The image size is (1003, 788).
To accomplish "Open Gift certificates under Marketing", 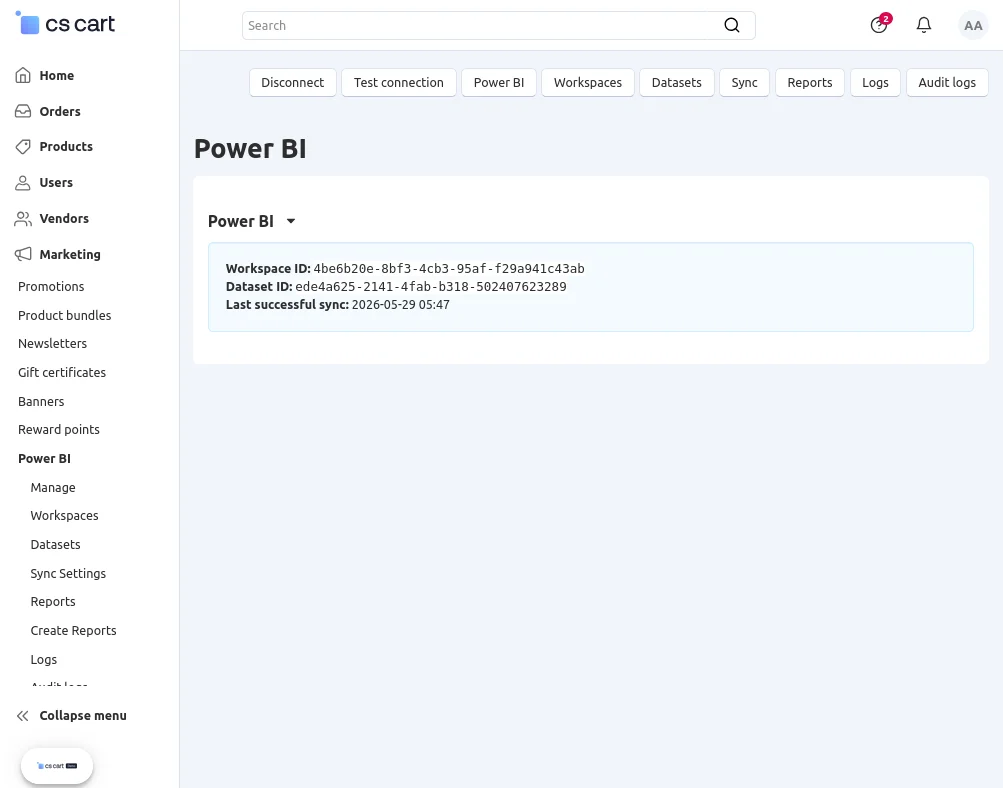I will (62, 372).
